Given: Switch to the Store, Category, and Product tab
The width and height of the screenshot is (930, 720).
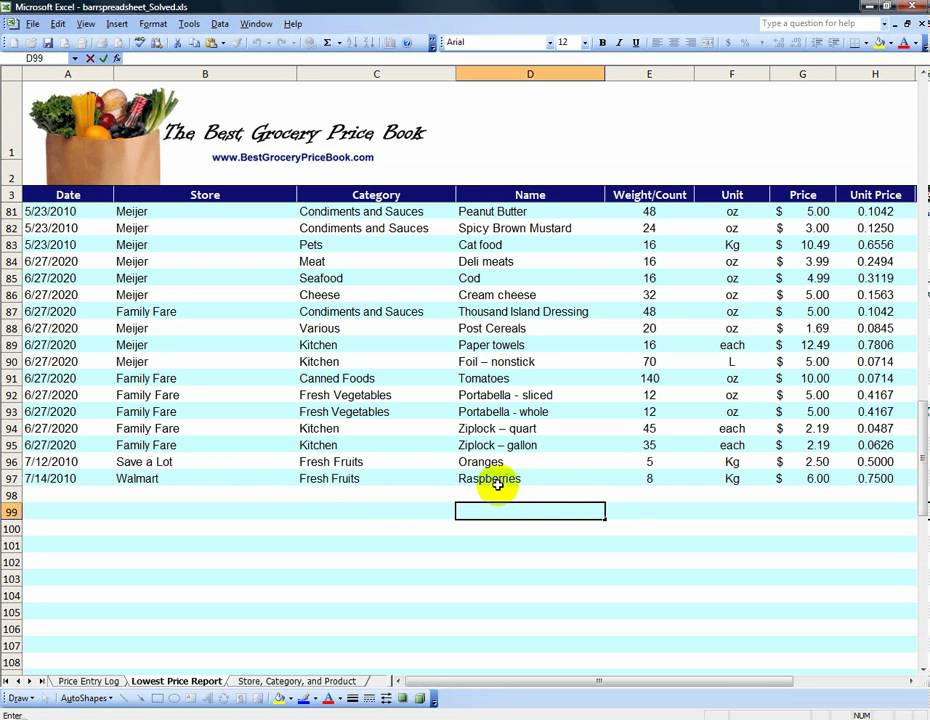Looking at the screenshot, I should point(297,681).
